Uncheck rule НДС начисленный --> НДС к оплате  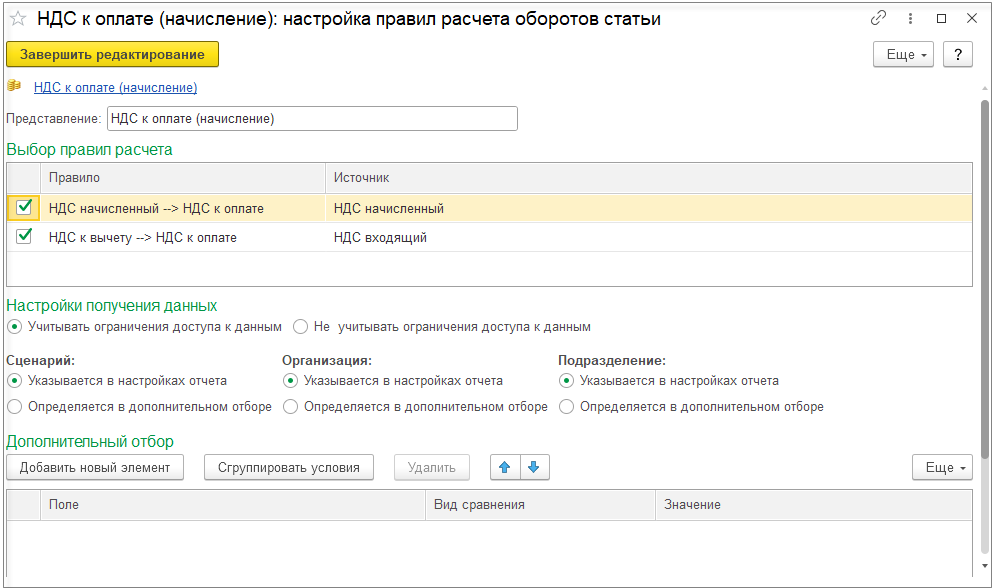25,208
